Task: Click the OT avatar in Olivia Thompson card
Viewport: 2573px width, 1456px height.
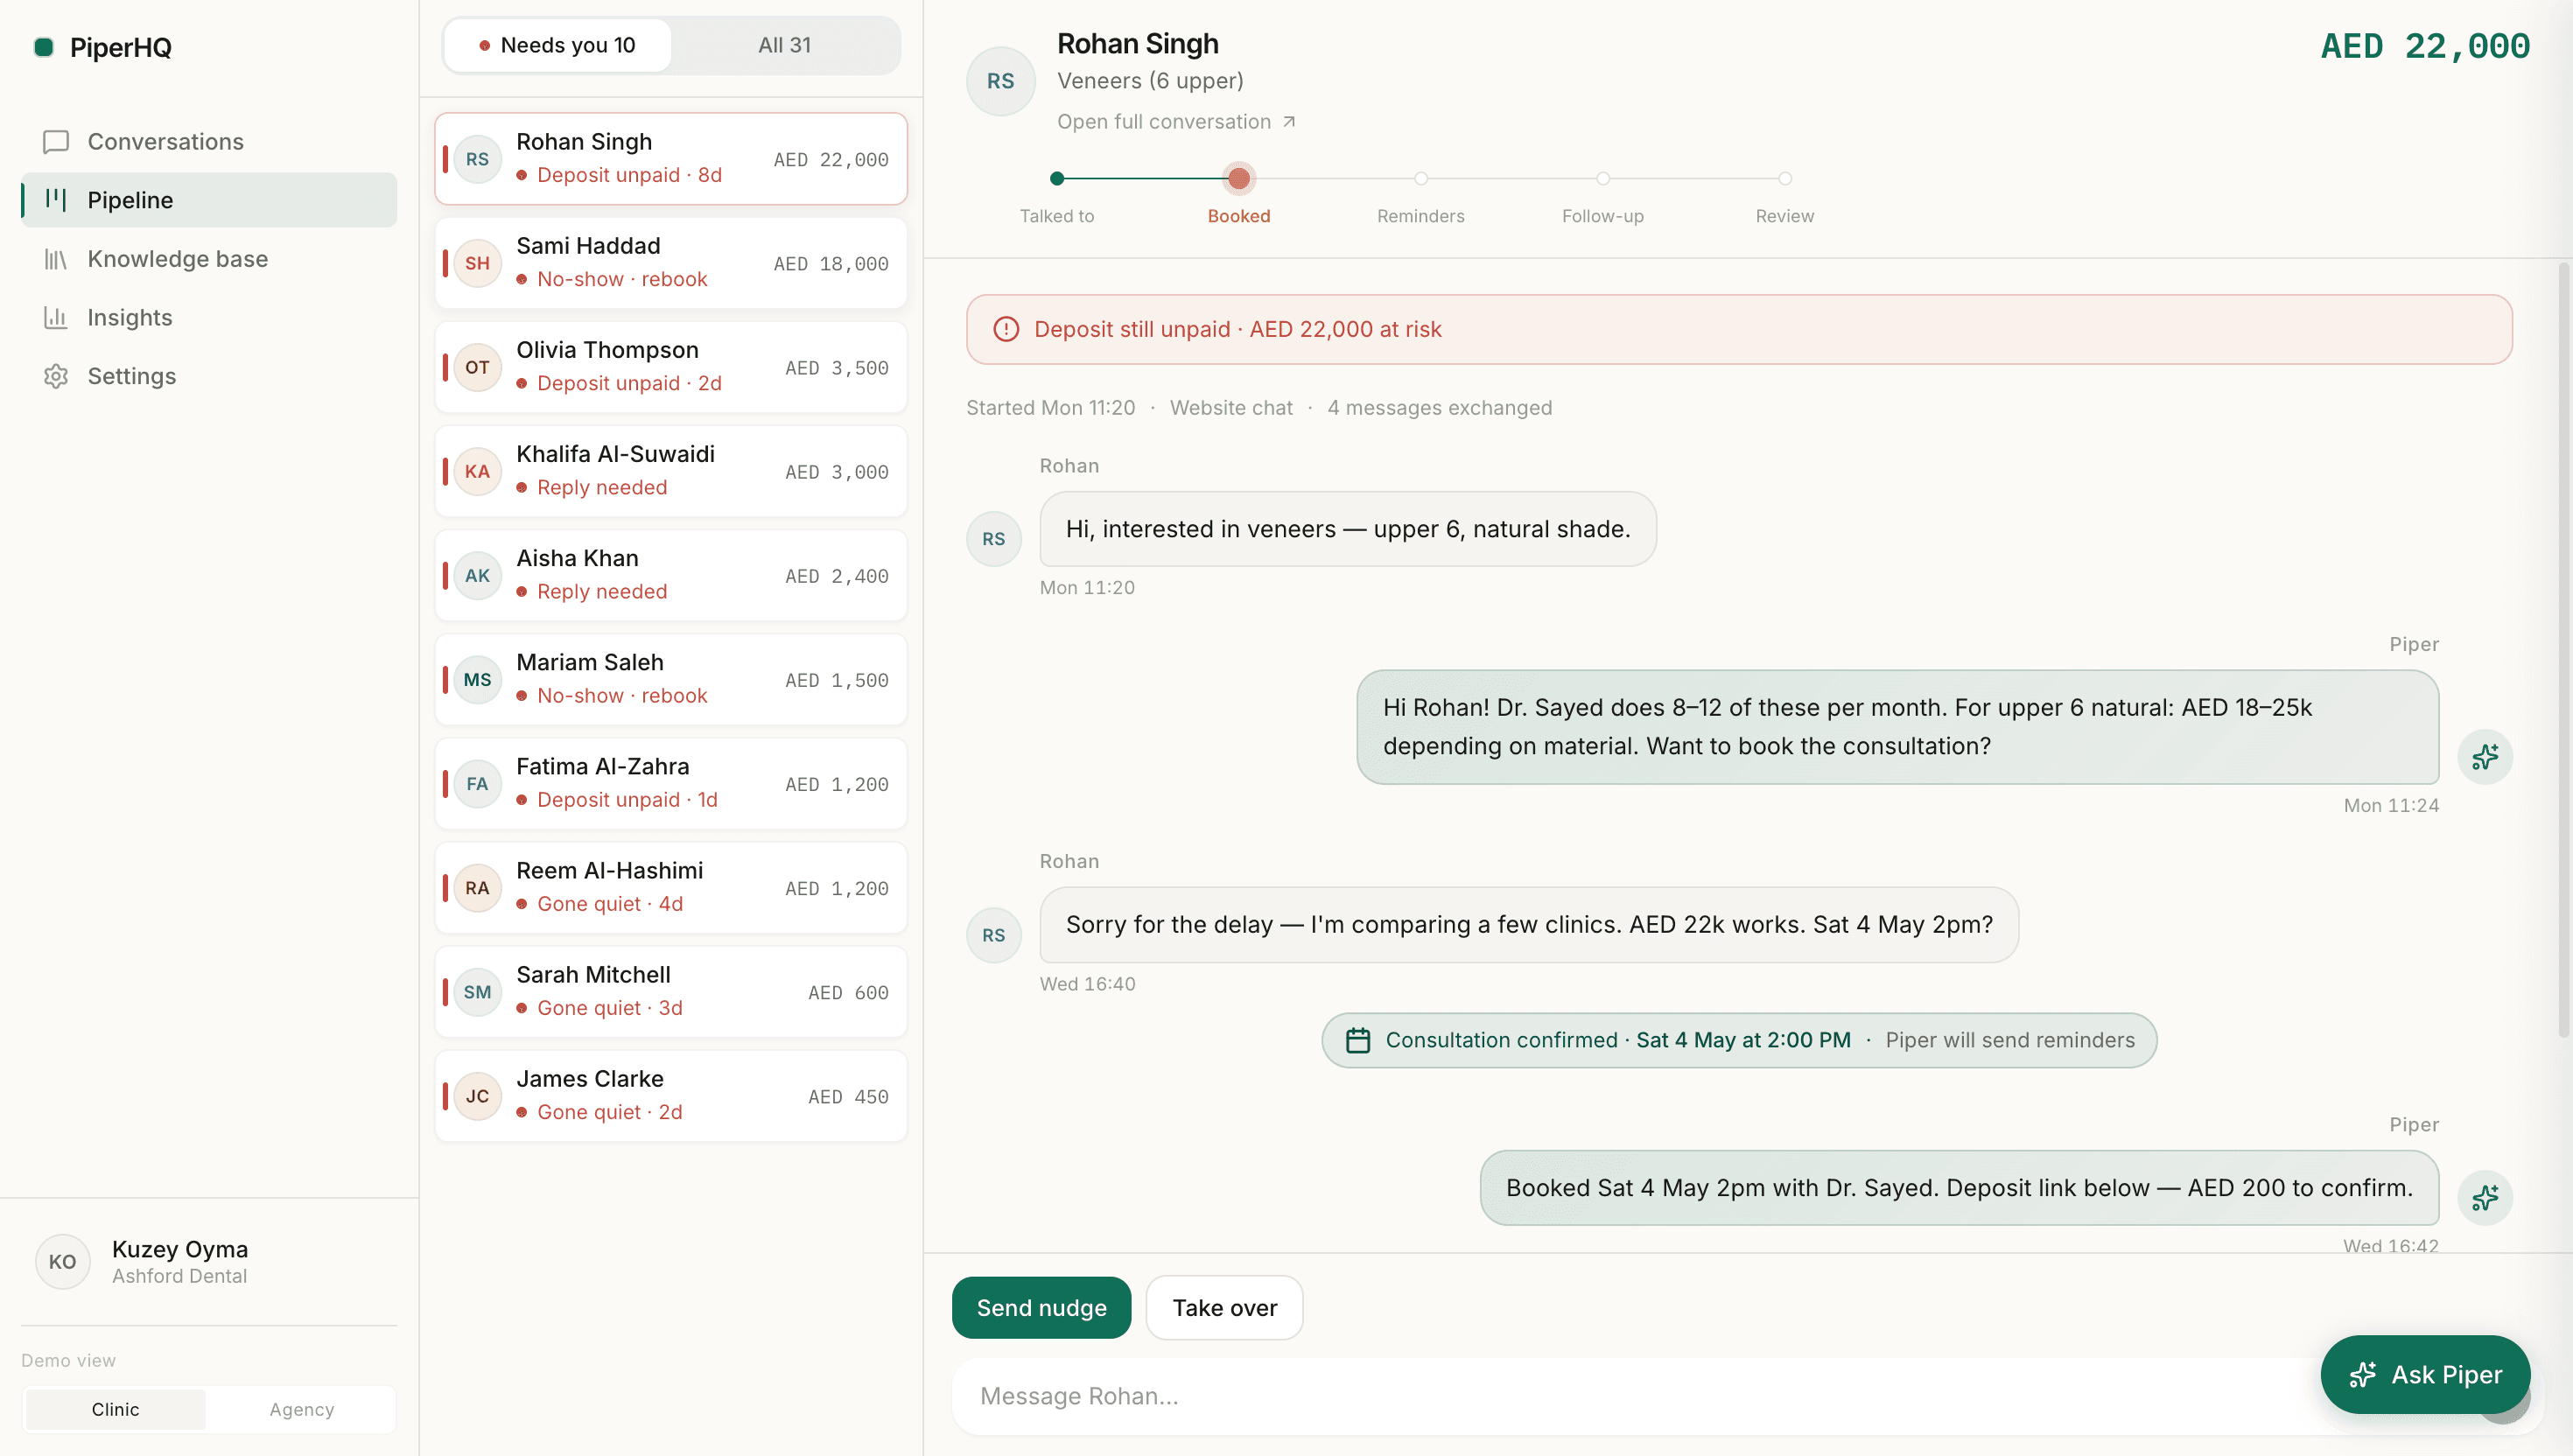Action: pos(478,367)
